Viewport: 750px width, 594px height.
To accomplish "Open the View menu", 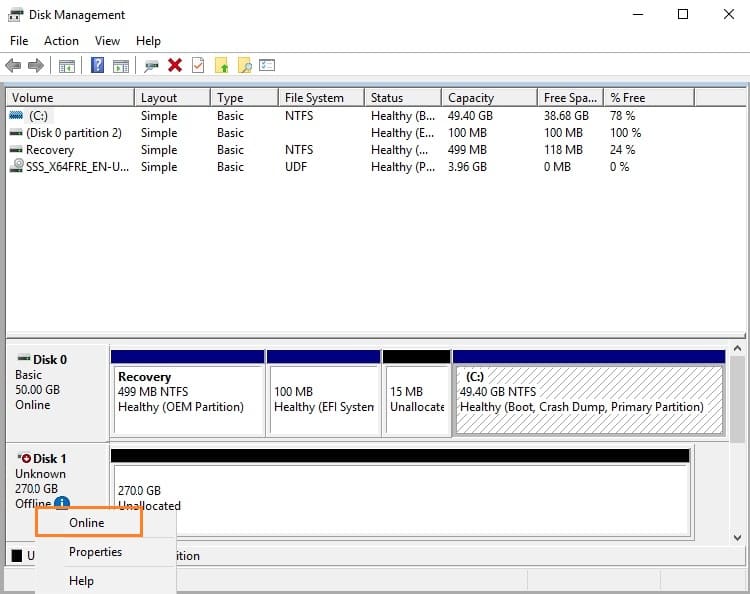I will (107, 41).
